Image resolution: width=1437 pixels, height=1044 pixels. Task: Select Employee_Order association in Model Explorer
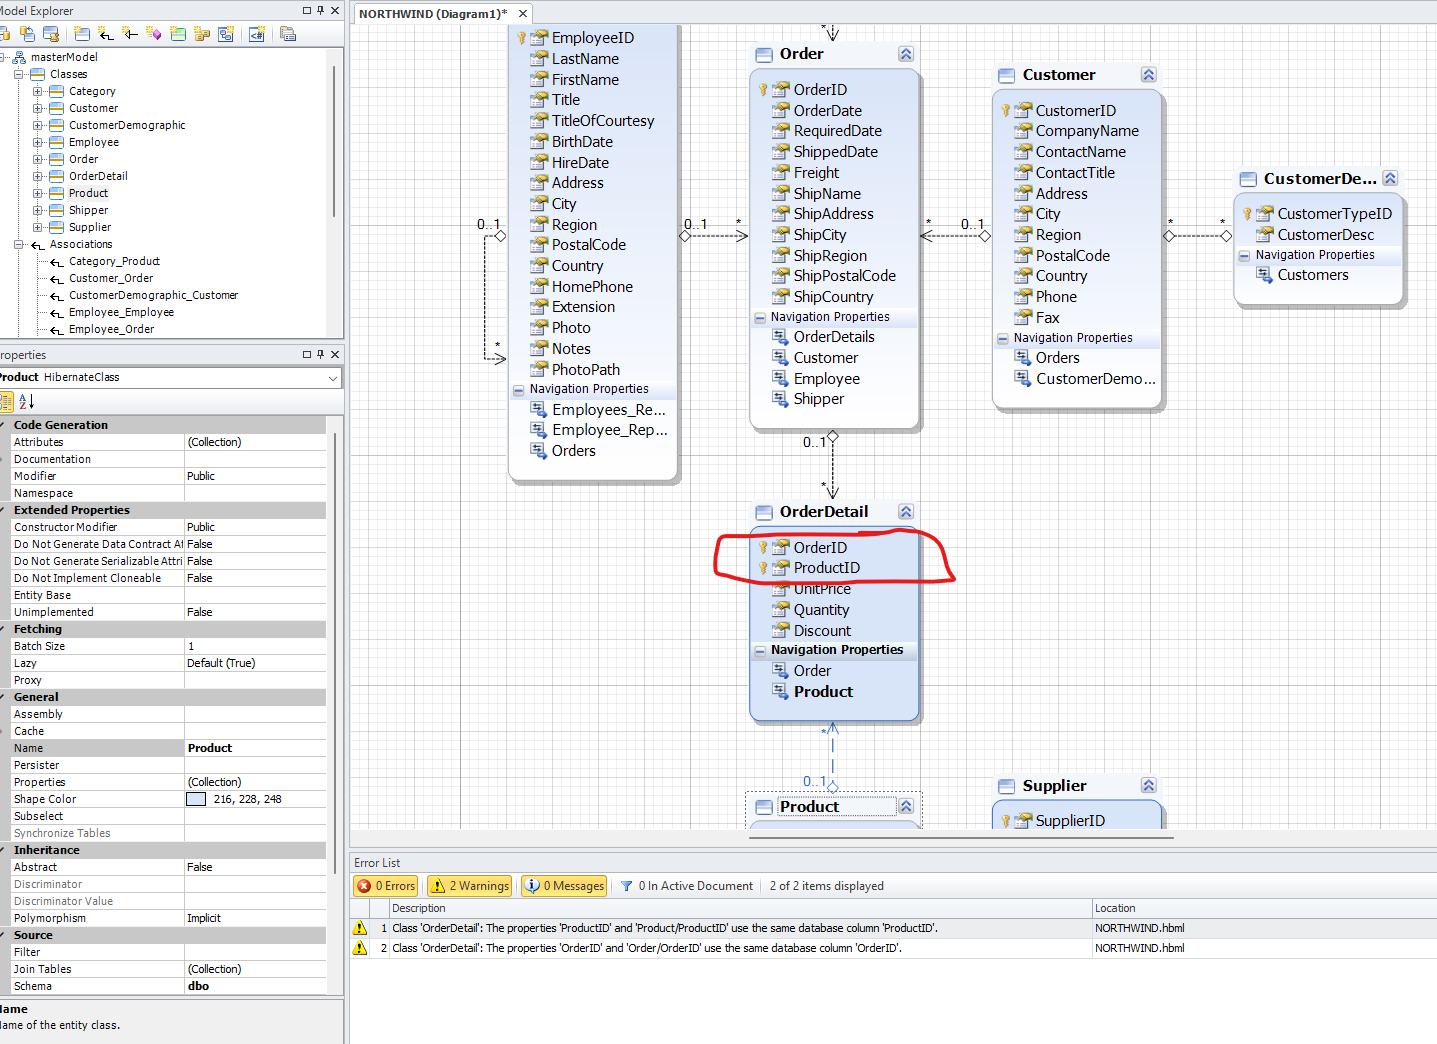coord(111,329)
